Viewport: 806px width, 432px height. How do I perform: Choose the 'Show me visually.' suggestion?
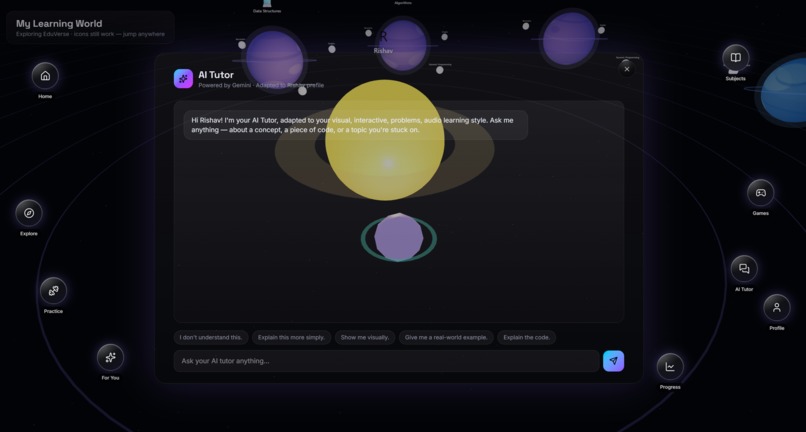pos(365,337)
